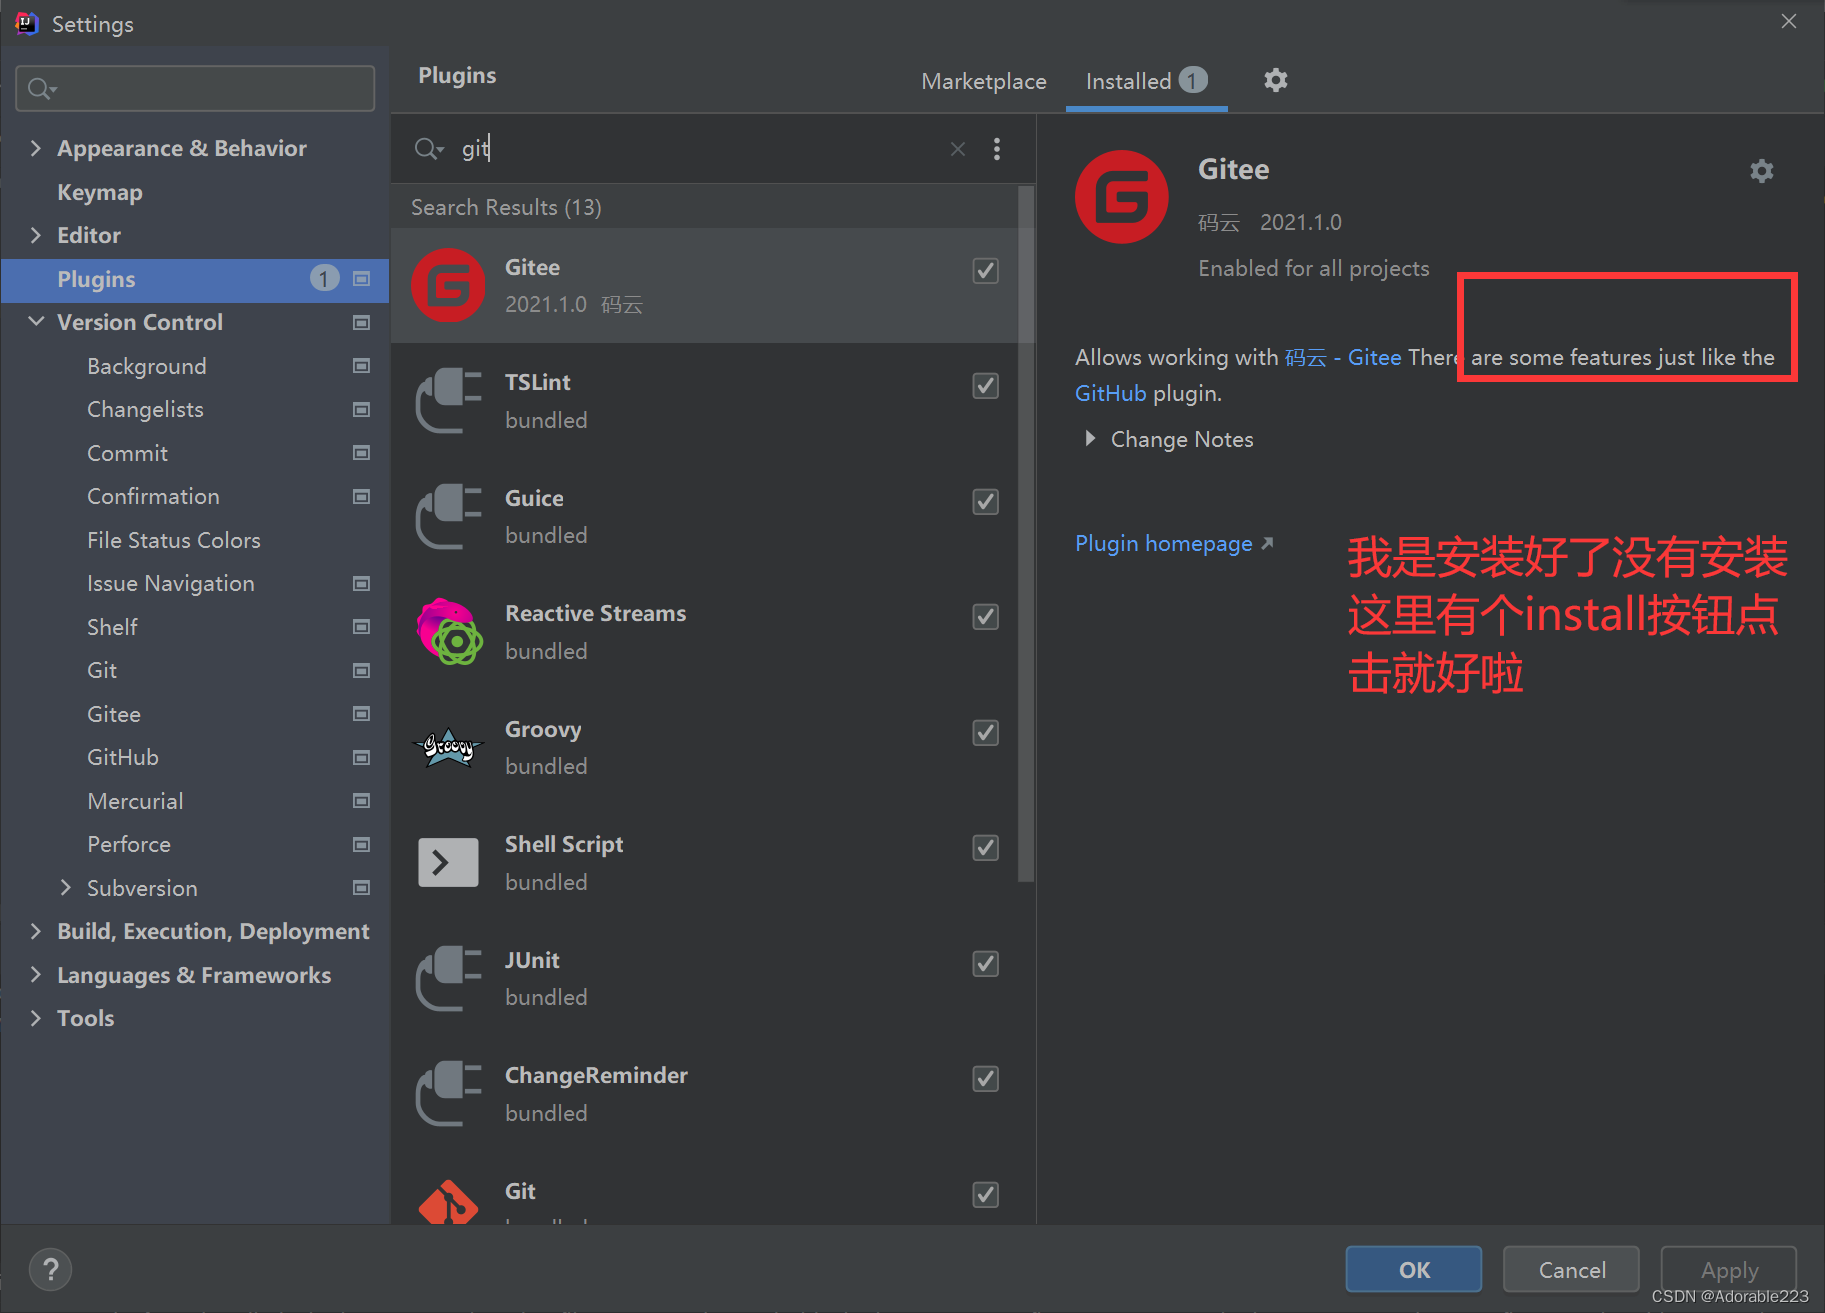The height and width of the screenshot is (1313, 1825).
Task: Click the Git plugin icon at list bottom
Action: [x=448, y=1201]
